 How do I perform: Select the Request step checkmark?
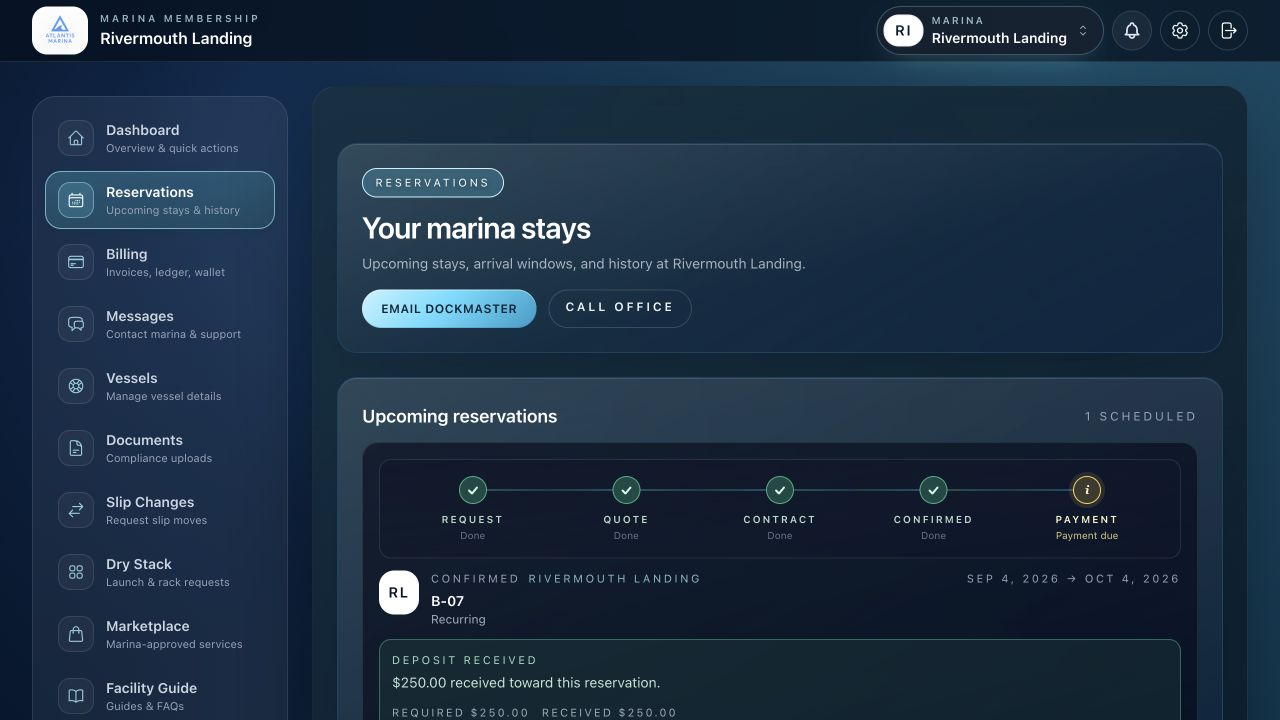pos(473,490)
